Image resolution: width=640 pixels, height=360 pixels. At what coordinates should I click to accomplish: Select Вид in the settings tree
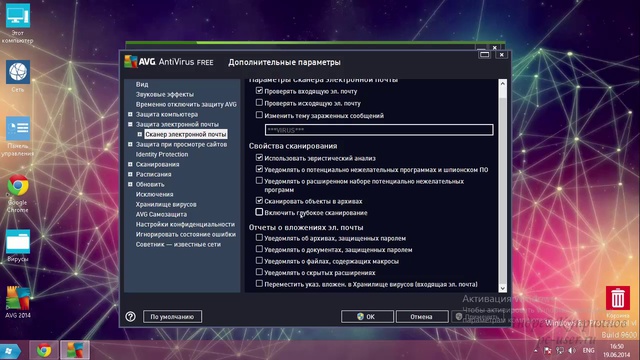(142, 84)
